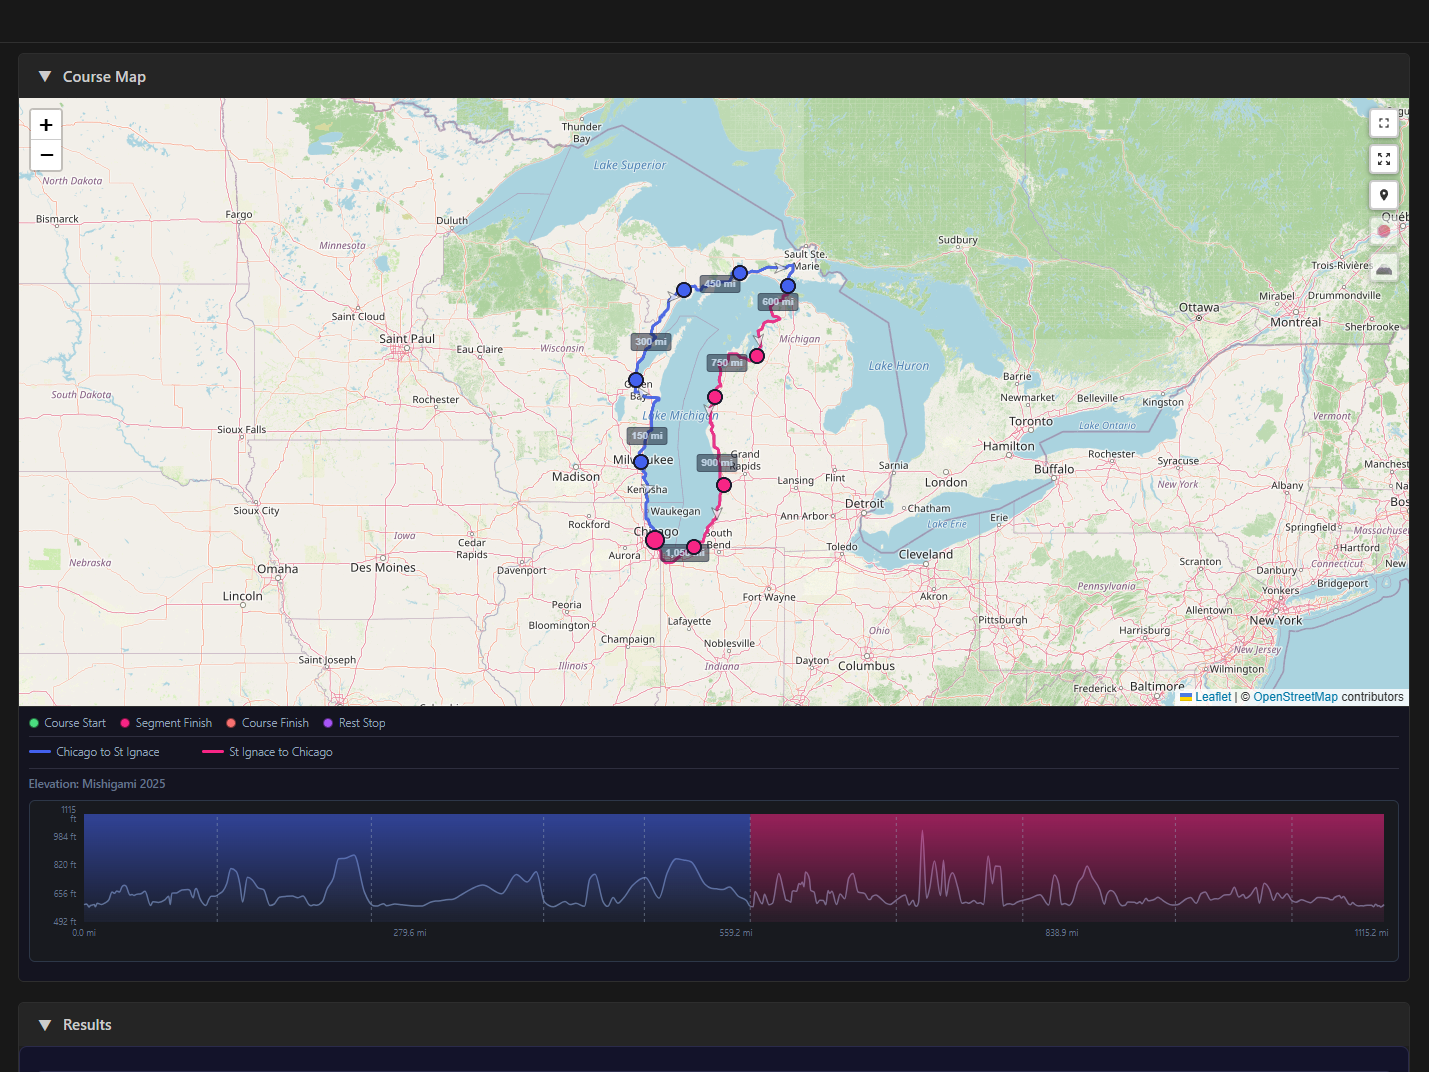The width and height of the screenshot is (1429, 1072).
Task: Click the blue marker near Sault Ste. Marie
Action: 788,286
